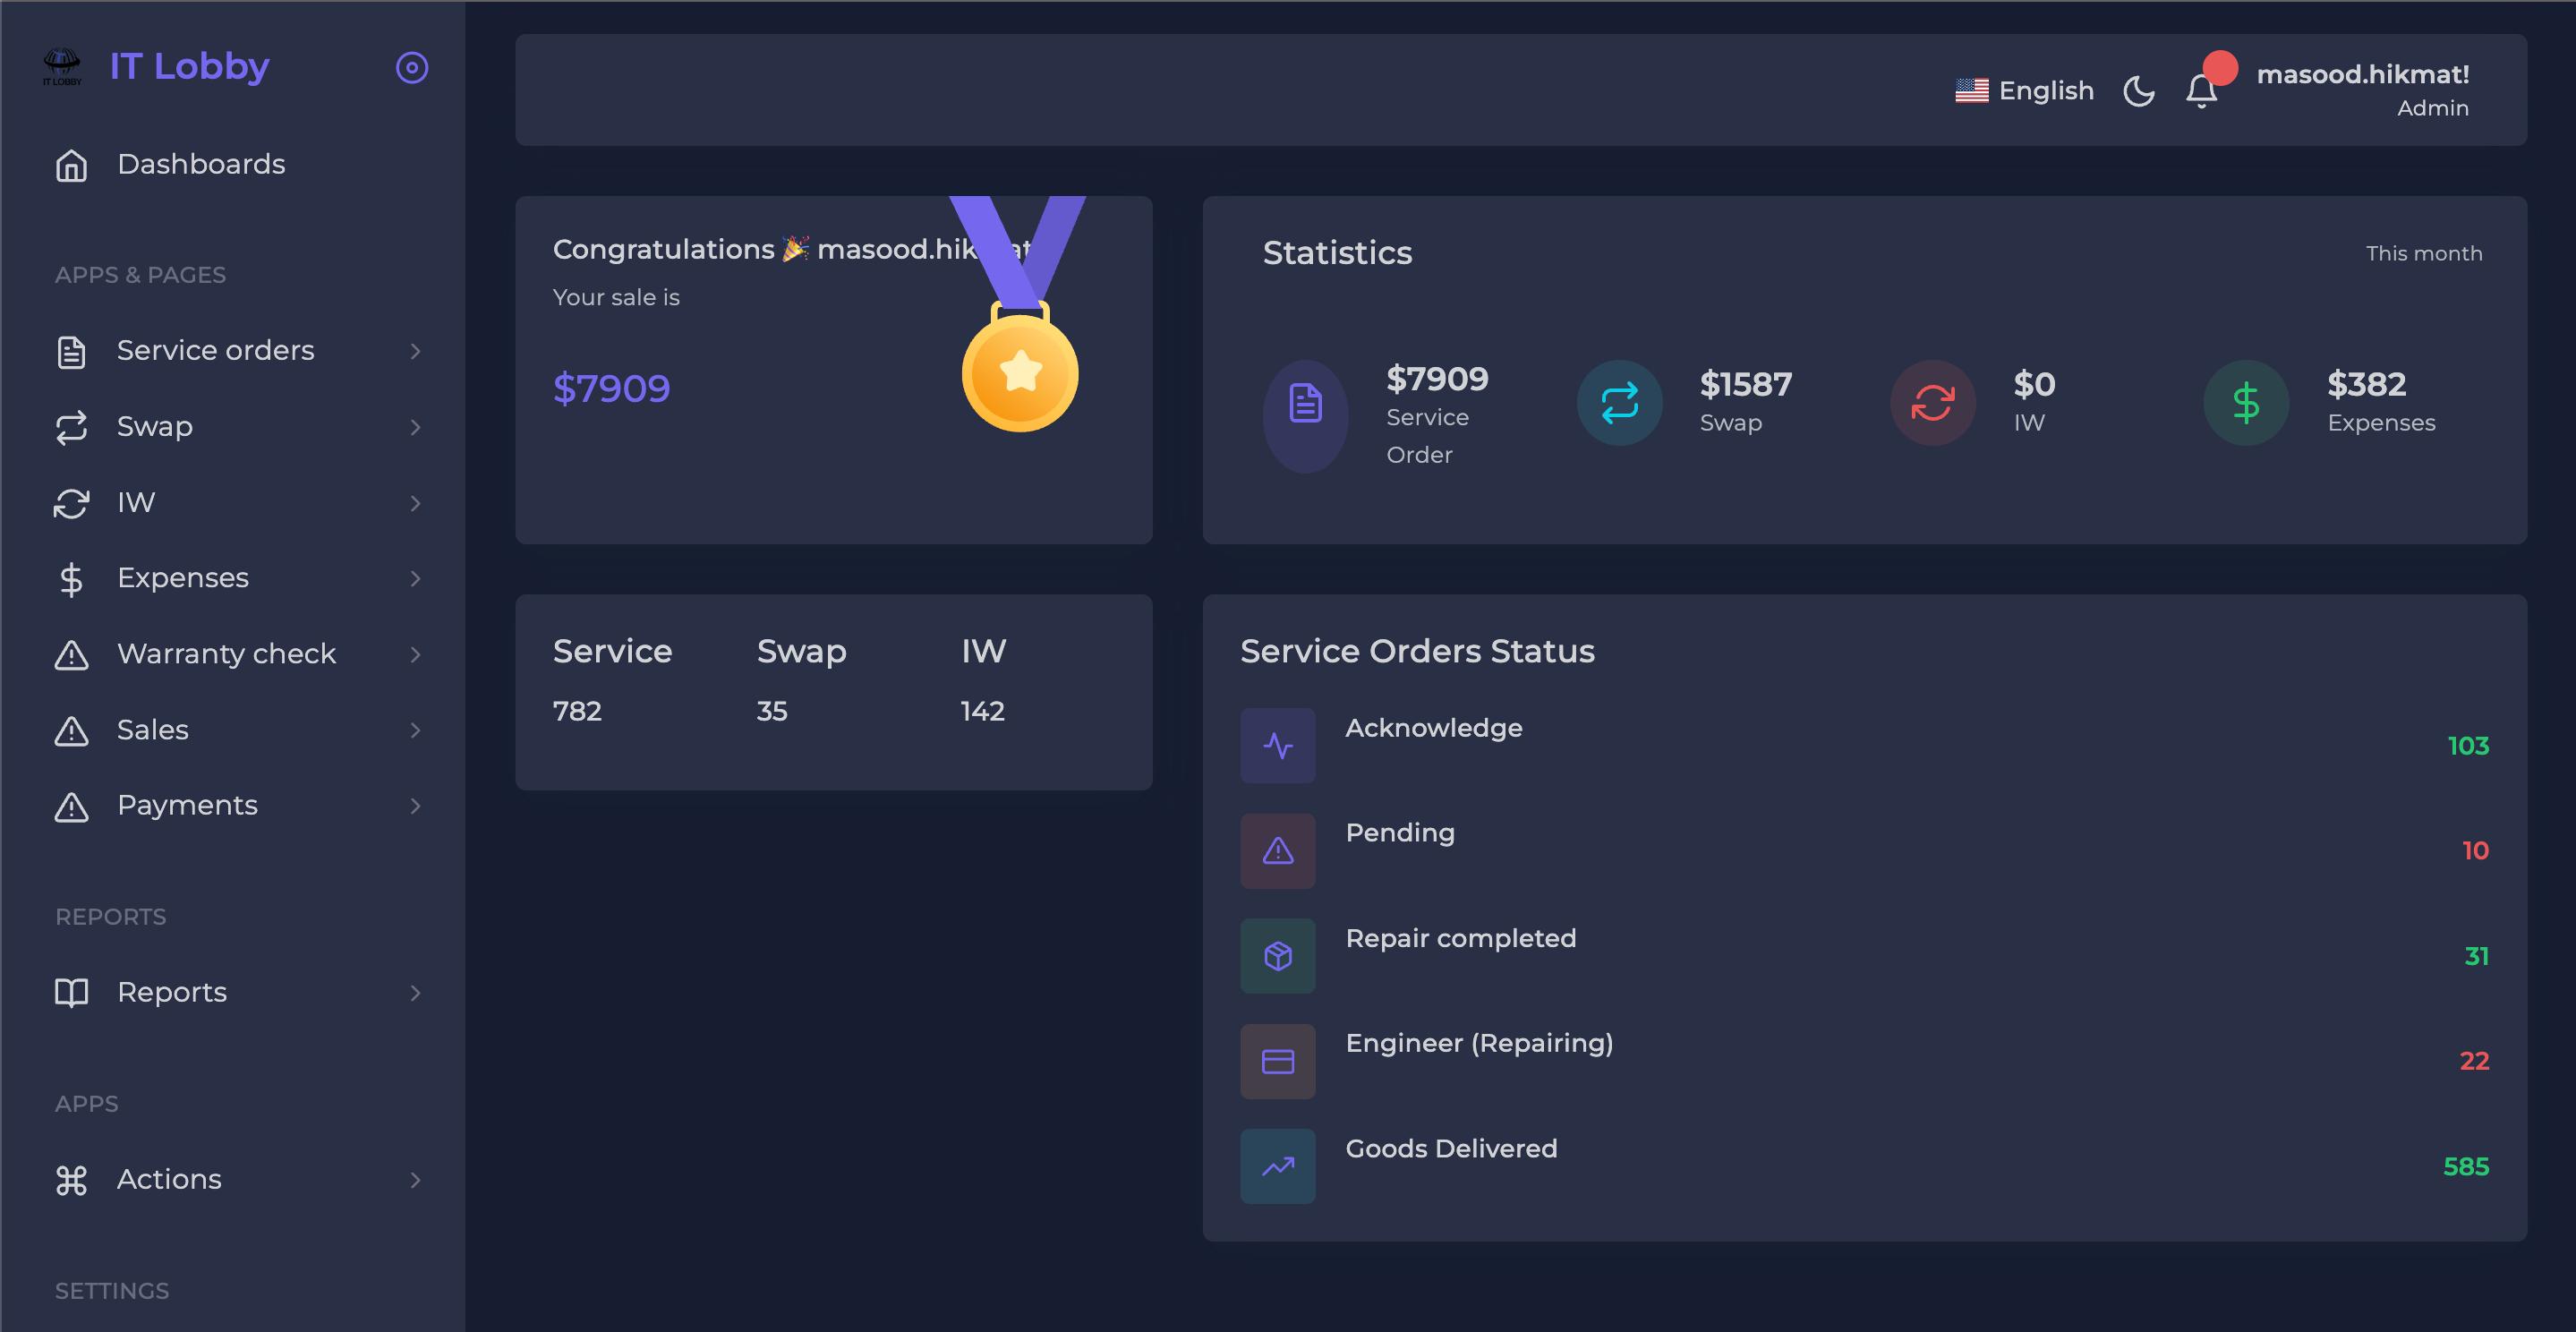Click the IT Lobby logo

[62, 67]
